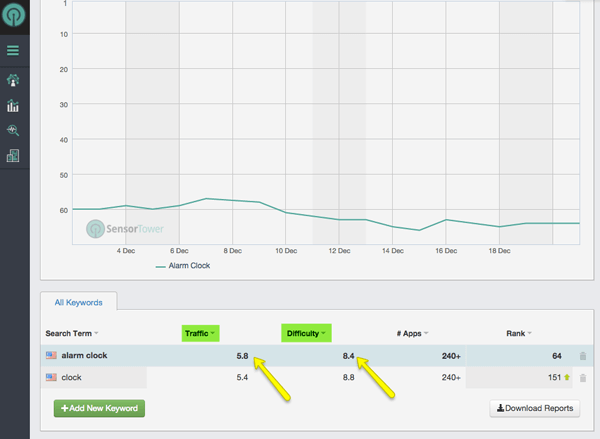Click Download Reports button
This screenshot has width=600, height=439.
535,408
